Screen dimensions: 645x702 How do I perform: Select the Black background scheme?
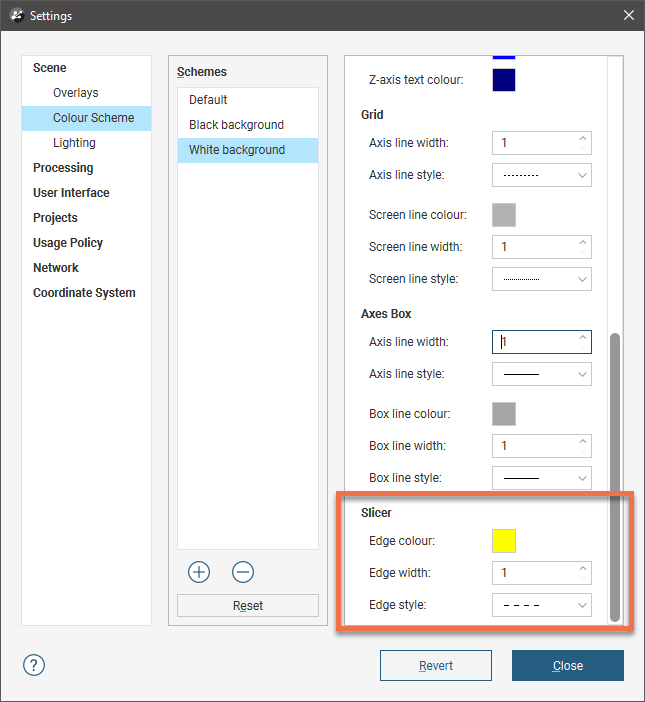point(236,125)
